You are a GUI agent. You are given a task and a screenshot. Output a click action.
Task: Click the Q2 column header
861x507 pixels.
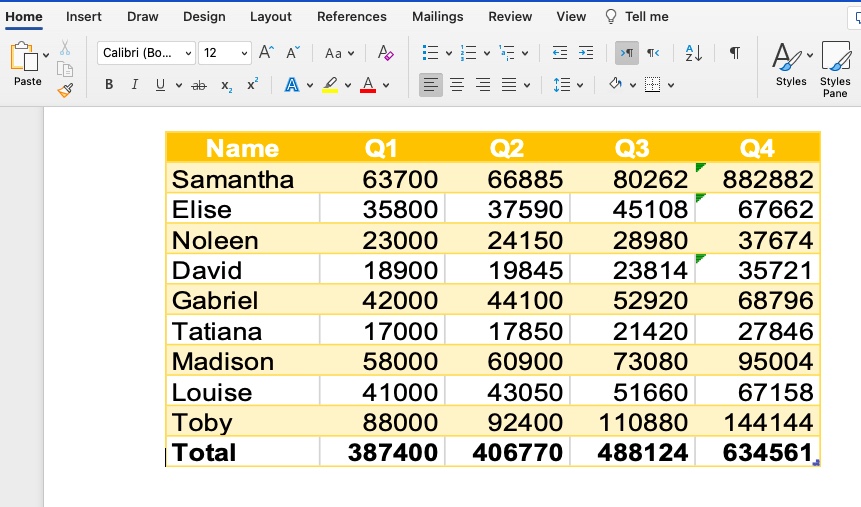pos(506,148)
